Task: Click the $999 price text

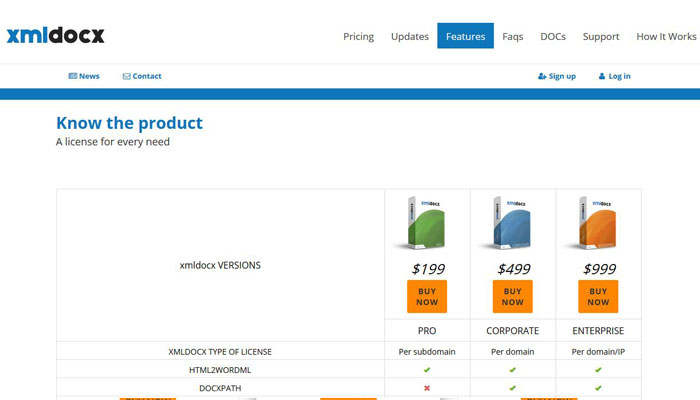Action: click(x=599, y=269)
